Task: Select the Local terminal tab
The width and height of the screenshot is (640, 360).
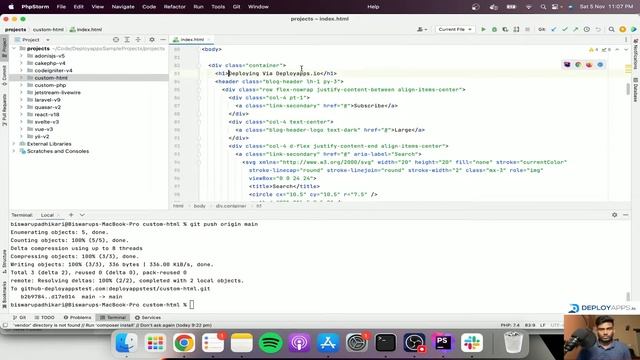Action: tap(47, 215)
